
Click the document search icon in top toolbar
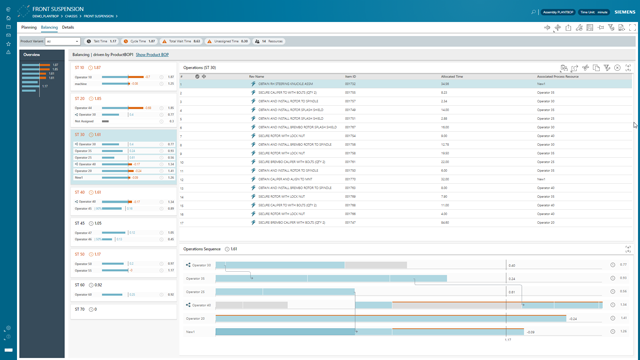tap(622, 27)
